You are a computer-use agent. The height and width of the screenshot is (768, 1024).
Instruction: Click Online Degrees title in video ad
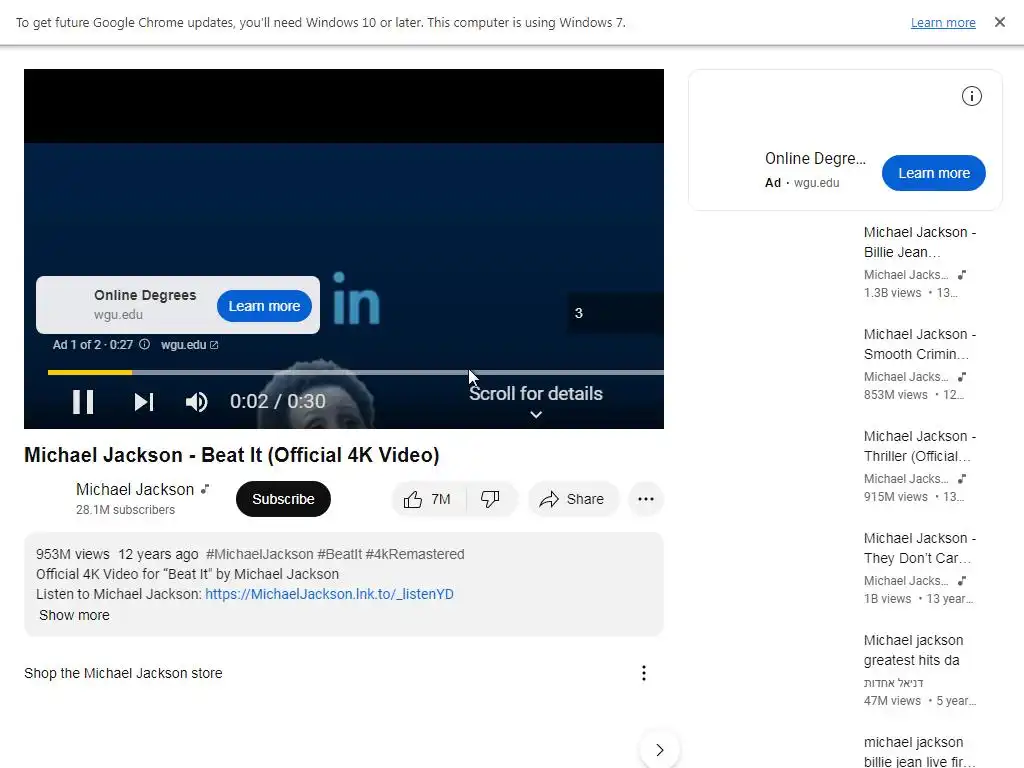click(145, 295)
